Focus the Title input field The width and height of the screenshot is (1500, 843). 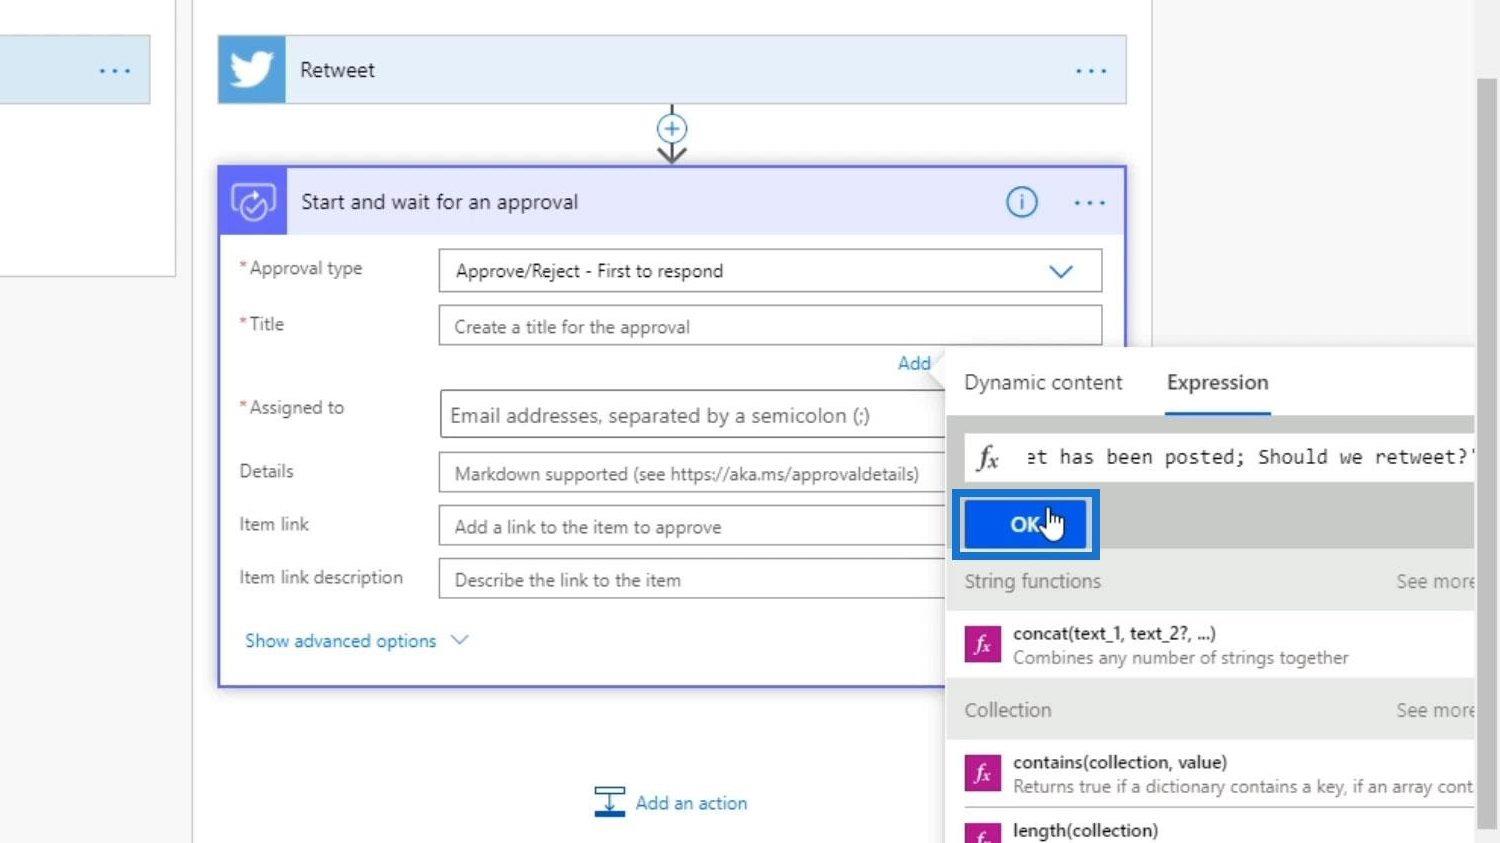click(770, 326)
